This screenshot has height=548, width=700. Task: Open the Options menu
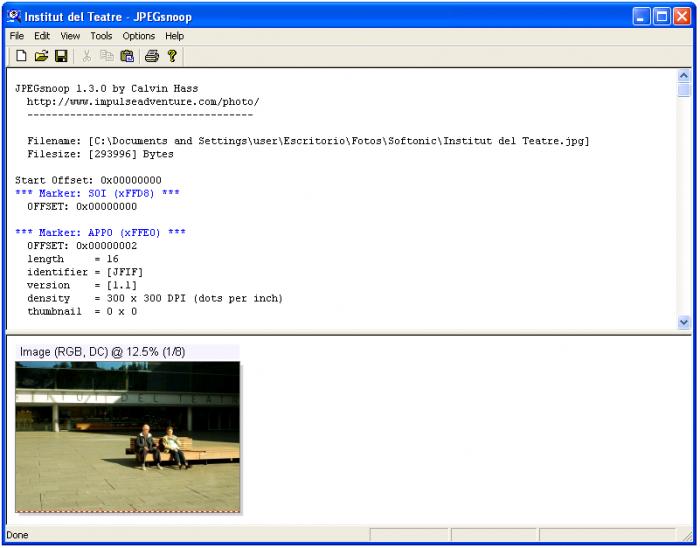tap(139, 36)
